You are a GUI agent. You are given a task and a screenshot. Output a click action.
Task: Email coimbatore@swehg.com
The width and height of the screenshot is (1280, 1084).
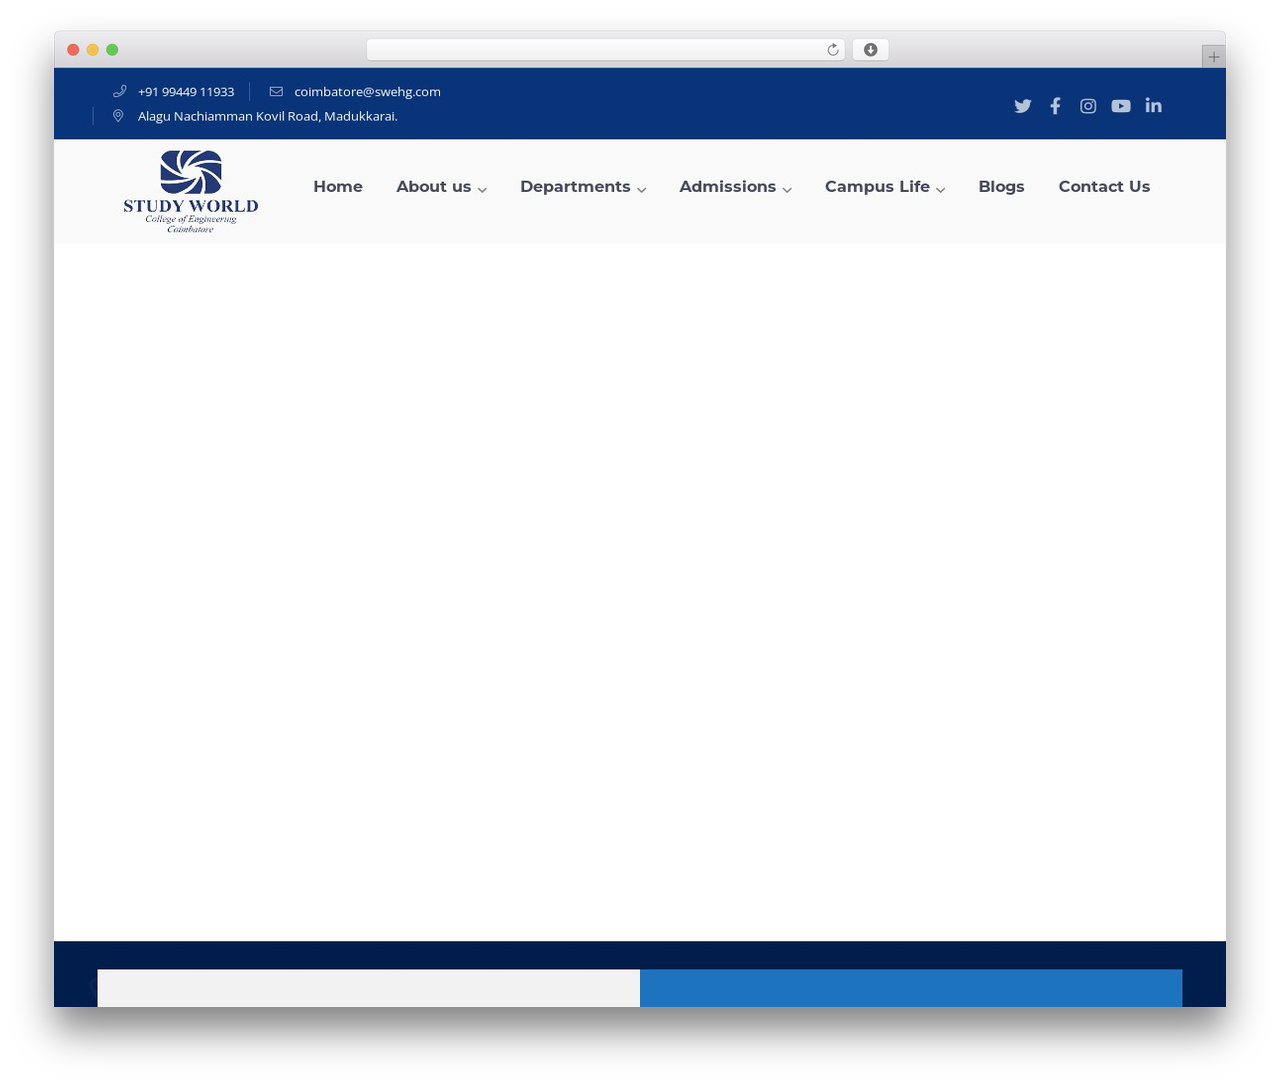367,92
